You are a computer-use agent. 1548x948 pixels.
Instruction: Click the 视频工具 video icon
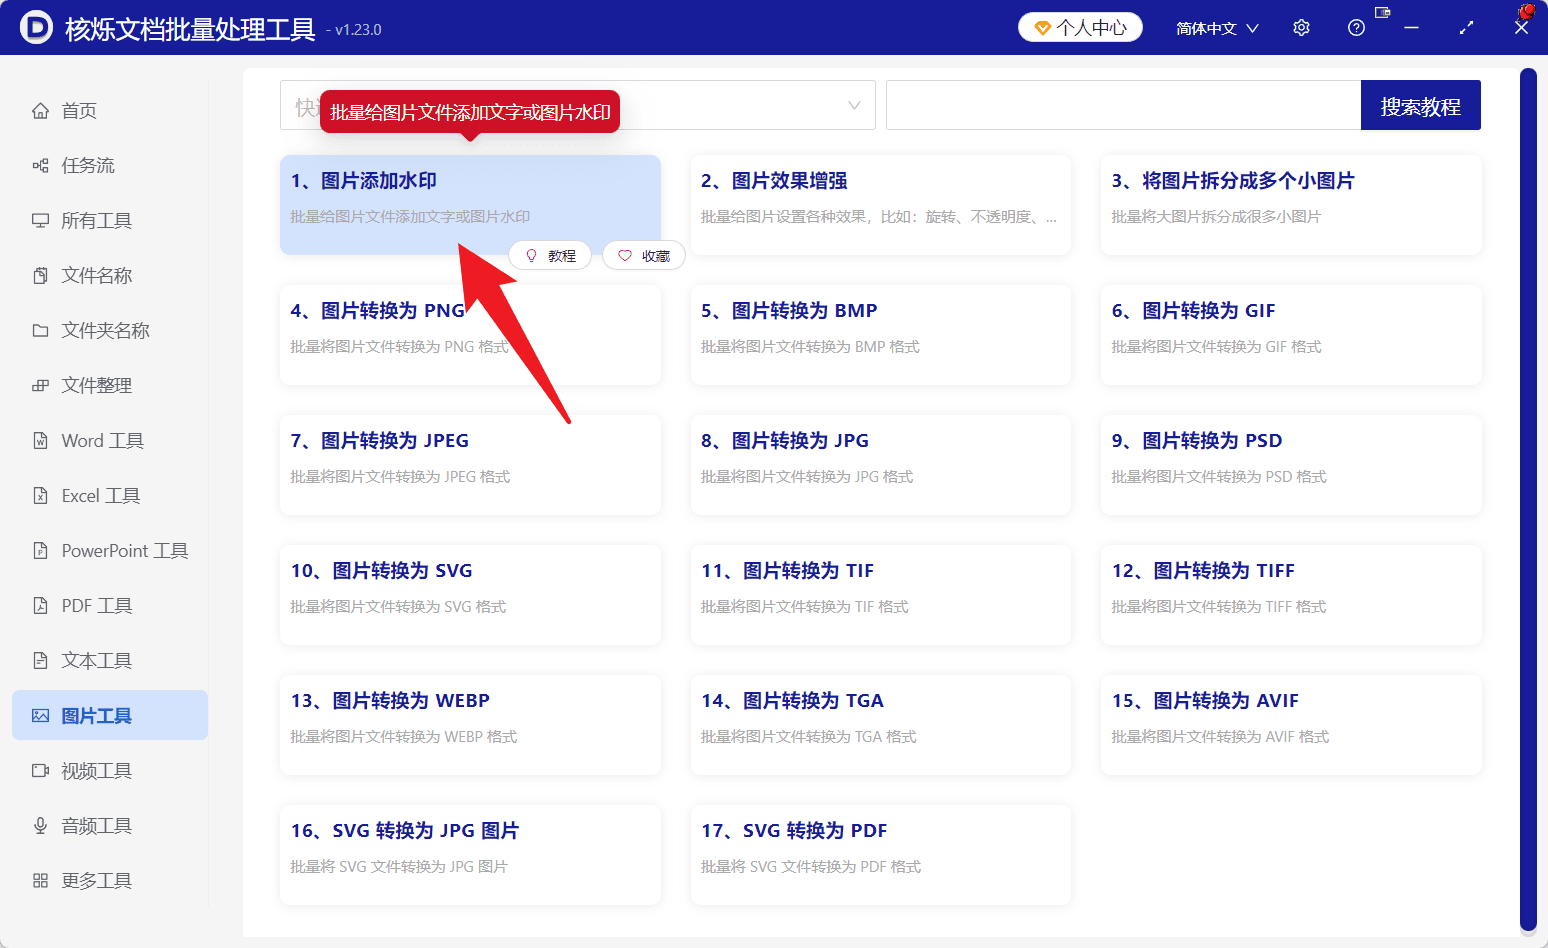click(x=40, y=771)
